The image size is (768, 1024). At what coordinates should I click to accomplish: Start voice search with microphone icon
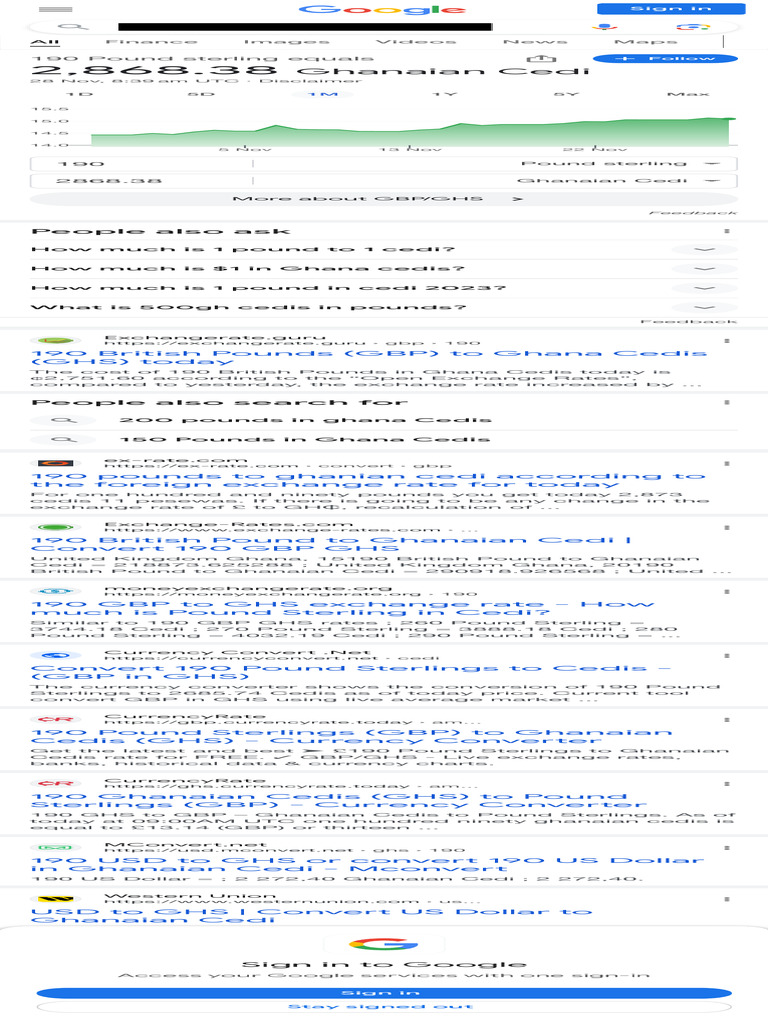pos(605,27)
